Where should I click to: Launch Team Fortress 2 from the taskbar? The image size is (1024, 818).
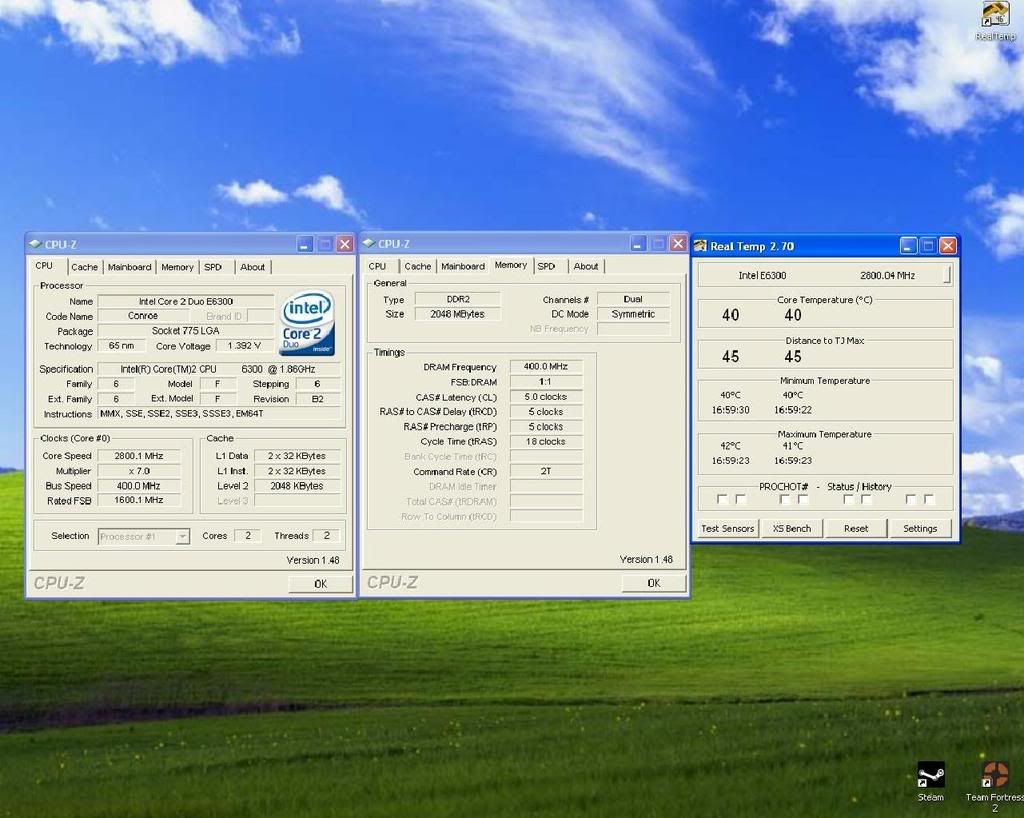click(994, 776)
